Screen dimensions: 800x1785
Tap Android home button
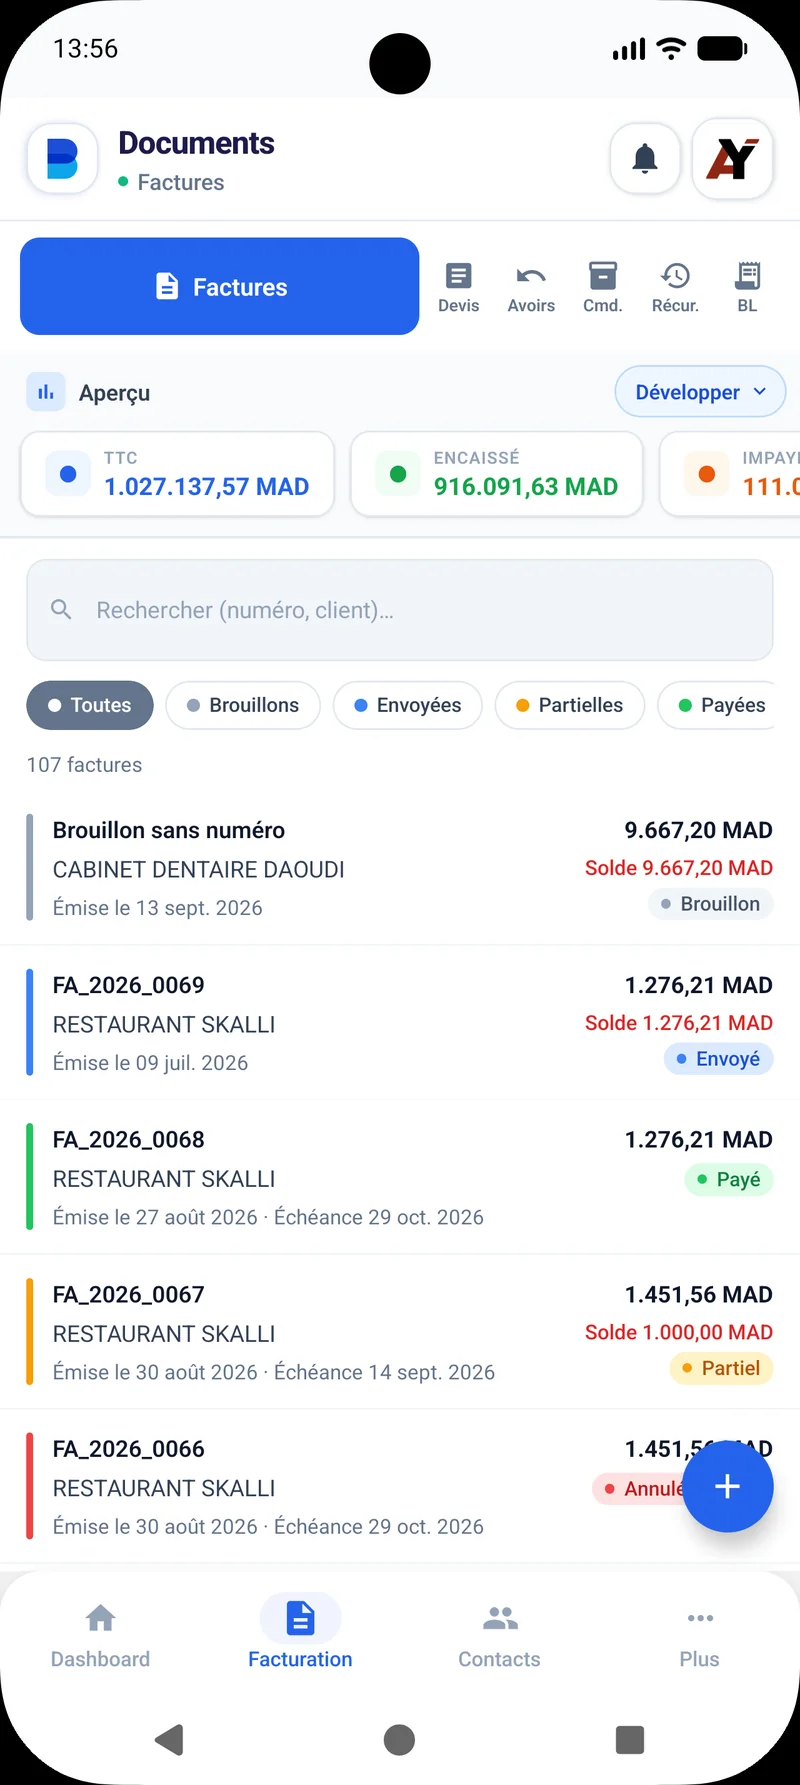click(x=399, y=1740)
